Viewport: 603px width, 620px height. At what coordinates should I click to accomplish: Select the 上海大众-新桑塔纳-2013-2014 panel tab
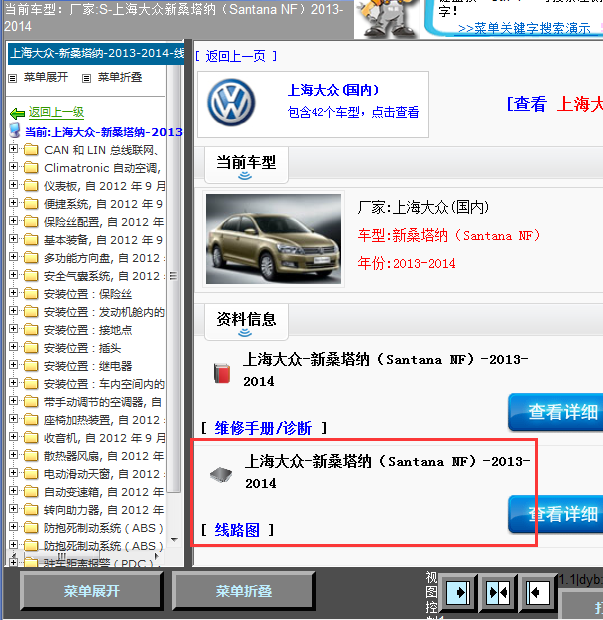tap(96, 53)
